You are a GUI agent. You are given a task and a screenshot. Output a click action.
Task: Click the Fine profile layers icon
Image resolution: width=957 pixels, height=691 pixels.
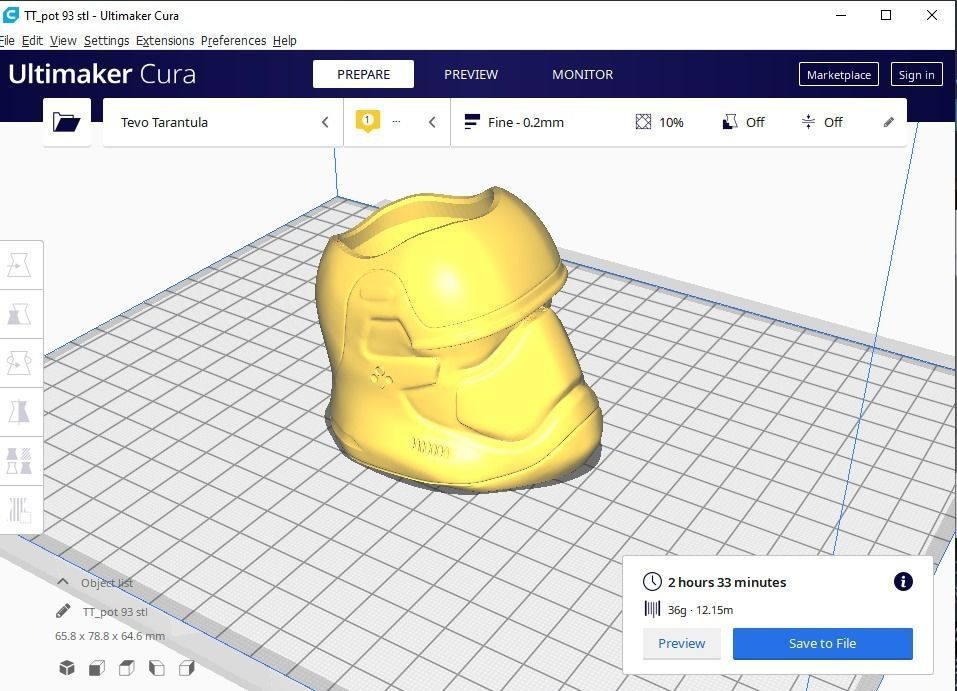(x=471, y=121)
